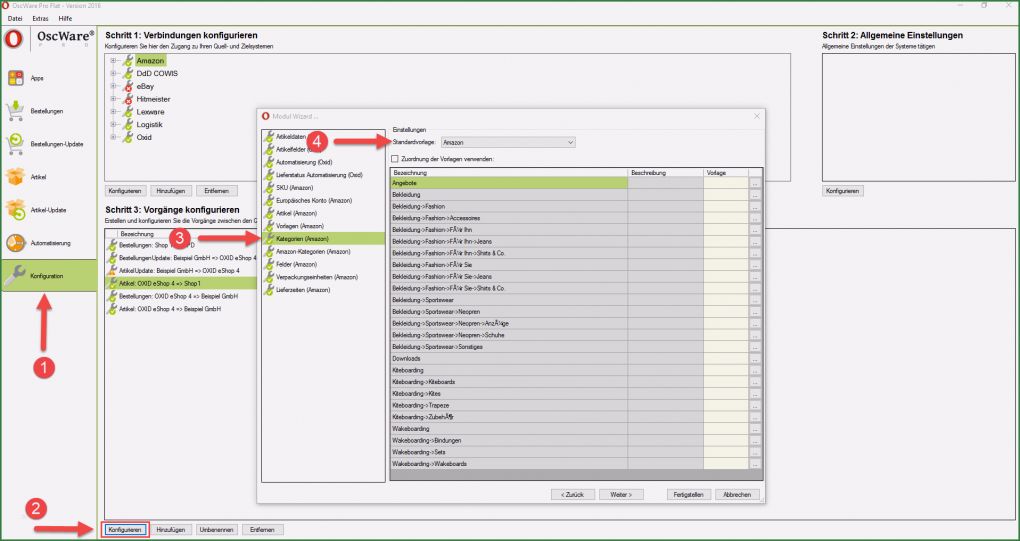Expand the Amazon tree node
This screenshot has width=1020, height=541.
113,61
